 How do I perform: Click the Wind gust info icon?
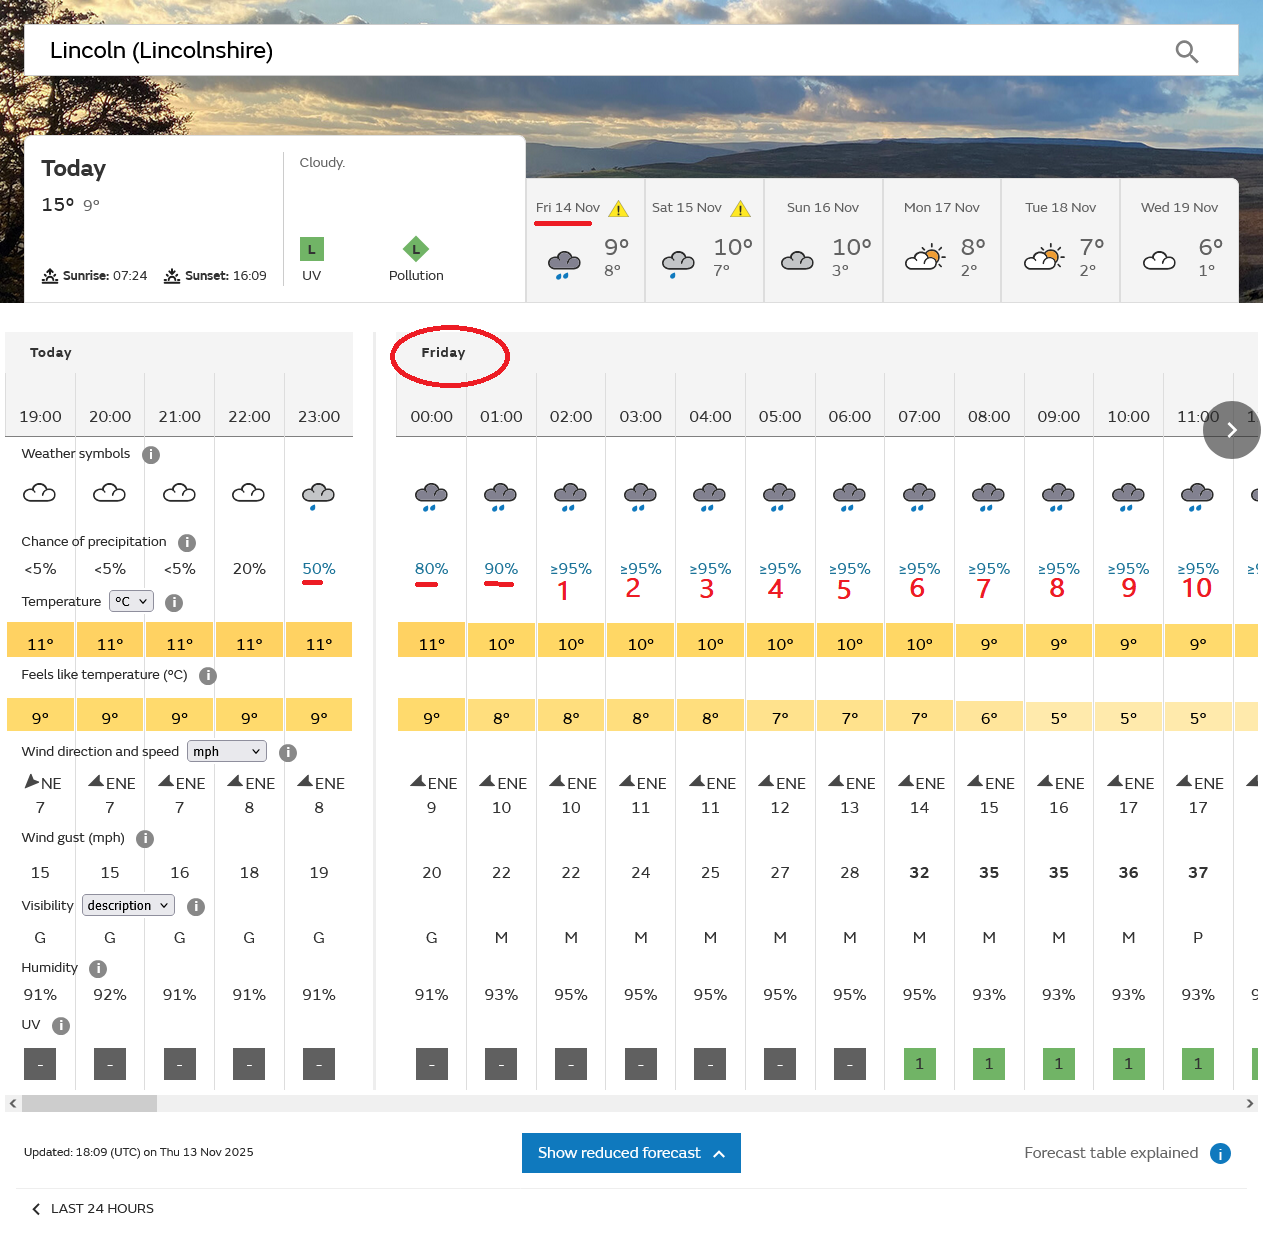145,839
